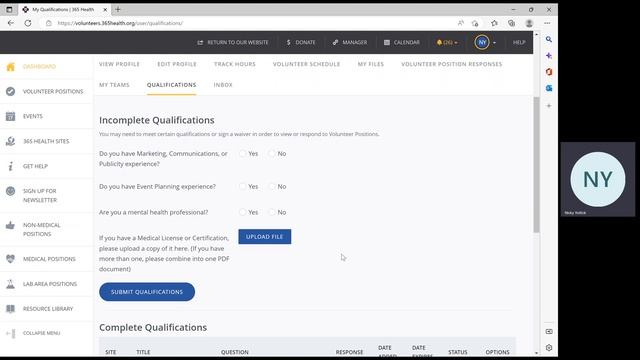
Task: Click the page vertical scrollbar thumb
Action: tap(536, 165)
